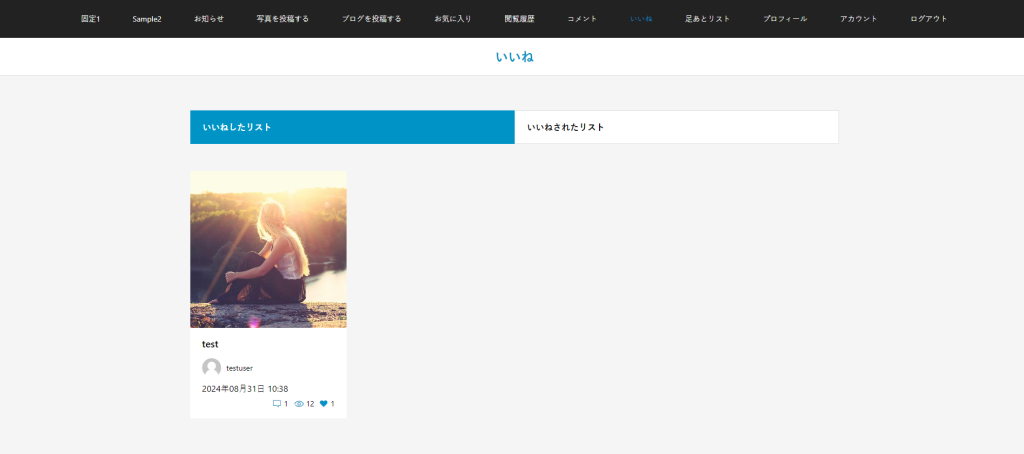The width and height of the screenshot is (1024, 454).
Task: Open 足あとリスト in the navigation bar
Action: point(707,19)
